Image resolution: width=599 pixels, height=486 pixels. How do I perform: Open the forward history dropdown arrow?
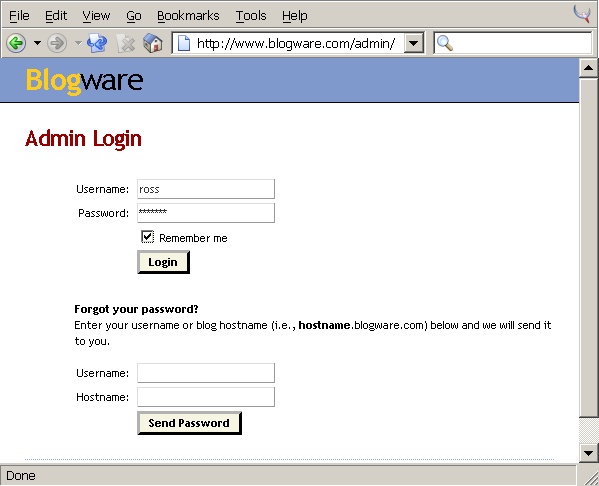(78, 43)
